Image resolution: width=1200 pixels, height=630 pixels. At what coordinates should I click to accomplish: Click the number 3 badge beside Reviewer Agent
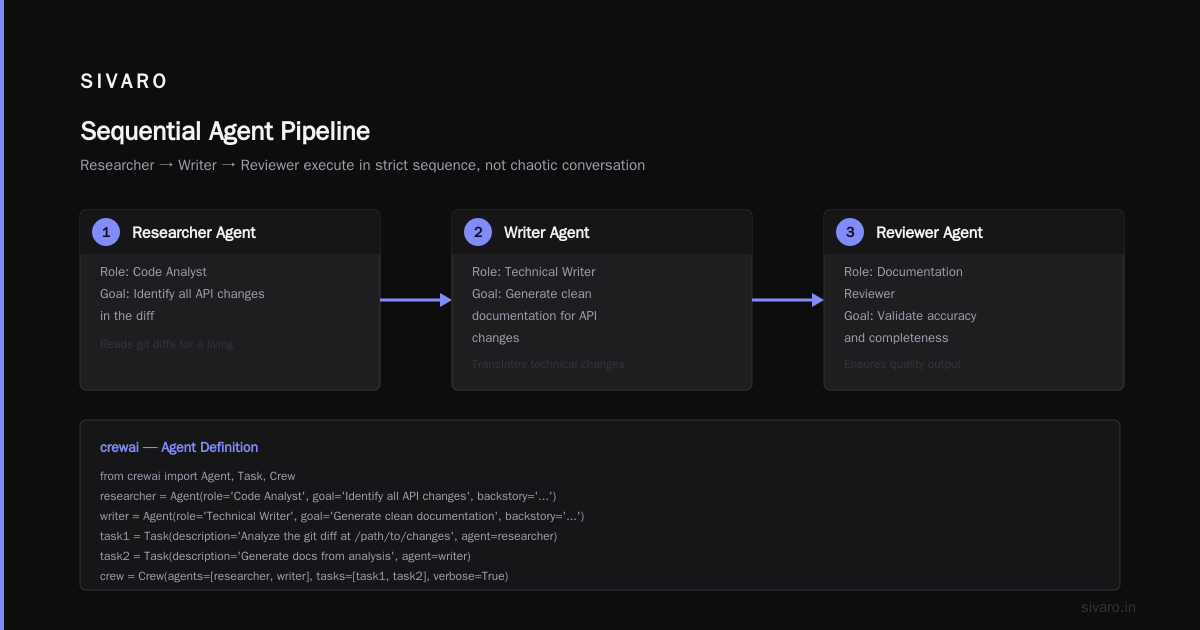pos(849,232)
